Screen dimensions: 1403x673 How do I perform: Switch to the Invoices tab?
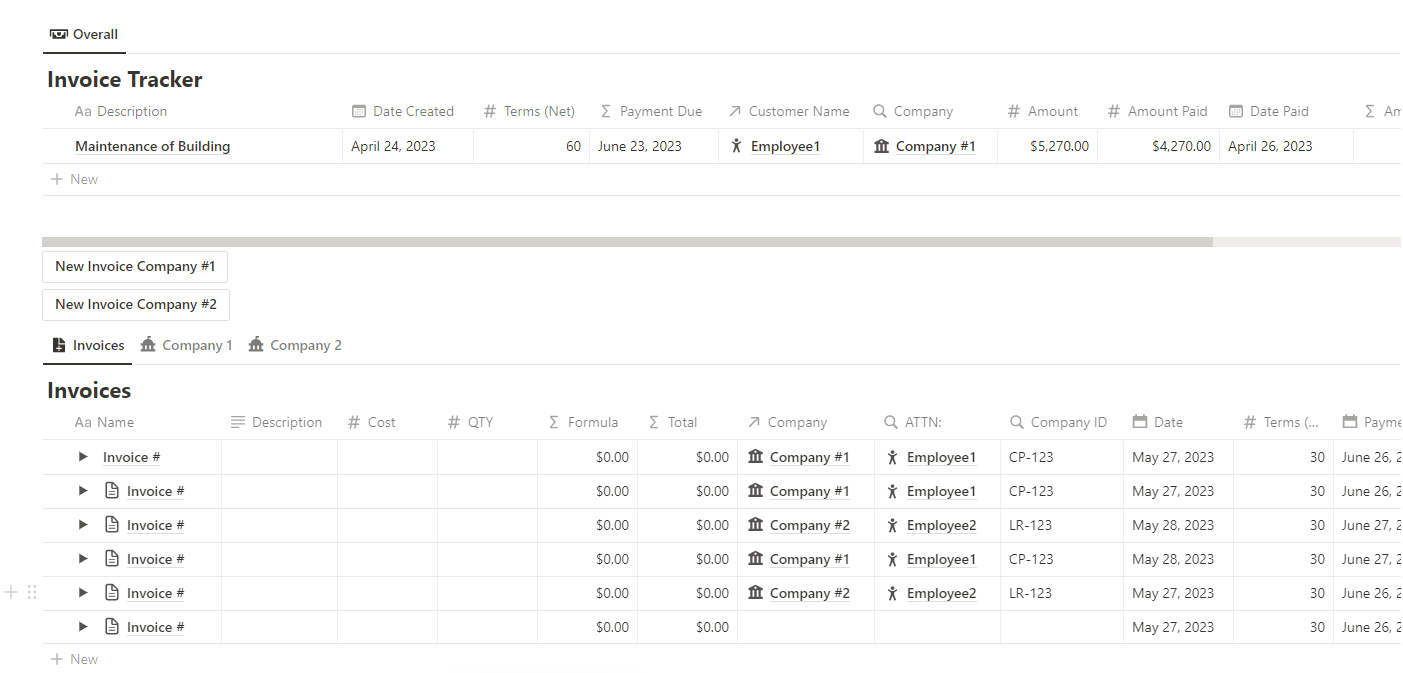tap(88, 345)
